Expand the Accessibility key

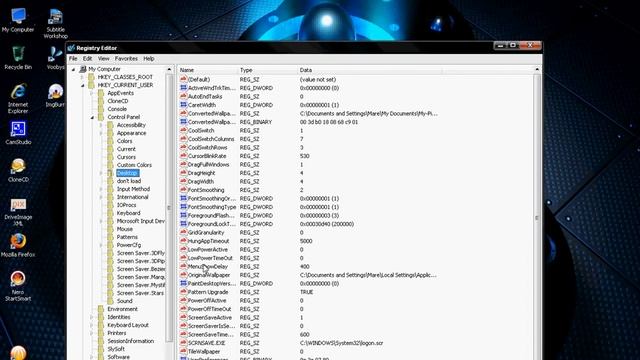pyautogui.click(x=101, y=125)
